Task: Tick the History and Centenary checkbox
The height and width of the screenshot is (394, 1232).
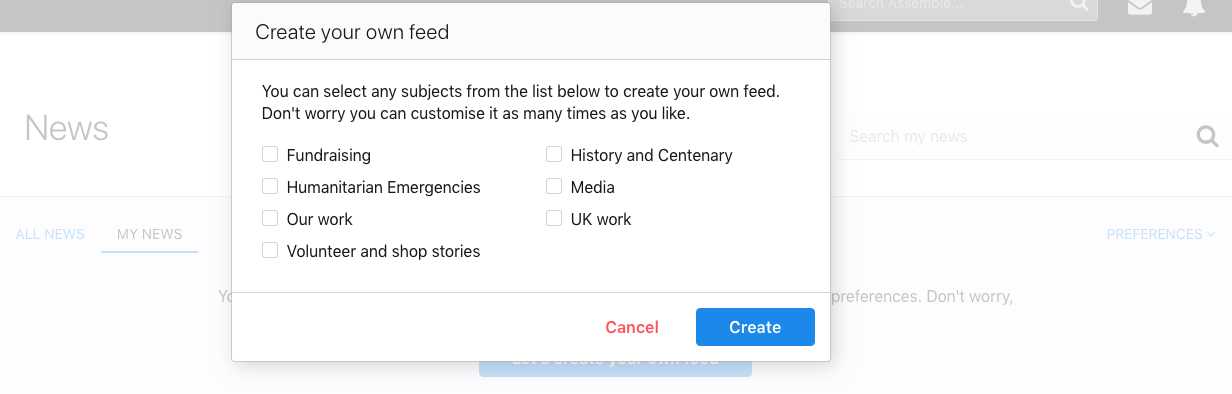Action: click(x=554, y=155)
